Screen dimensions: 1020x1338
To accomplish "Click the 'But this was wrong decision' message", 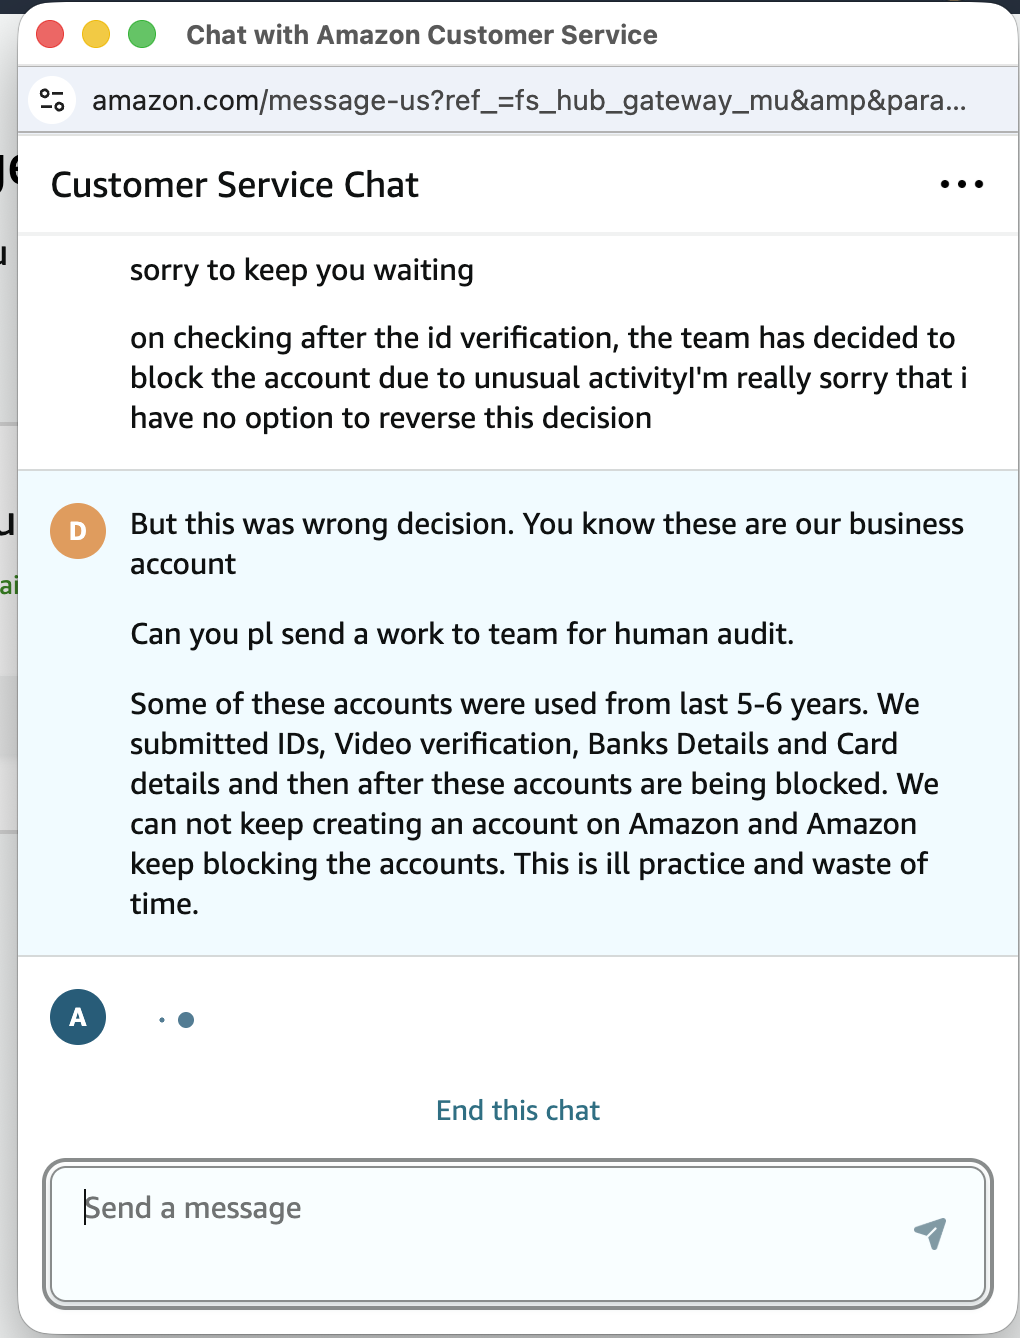I will 546,544.
